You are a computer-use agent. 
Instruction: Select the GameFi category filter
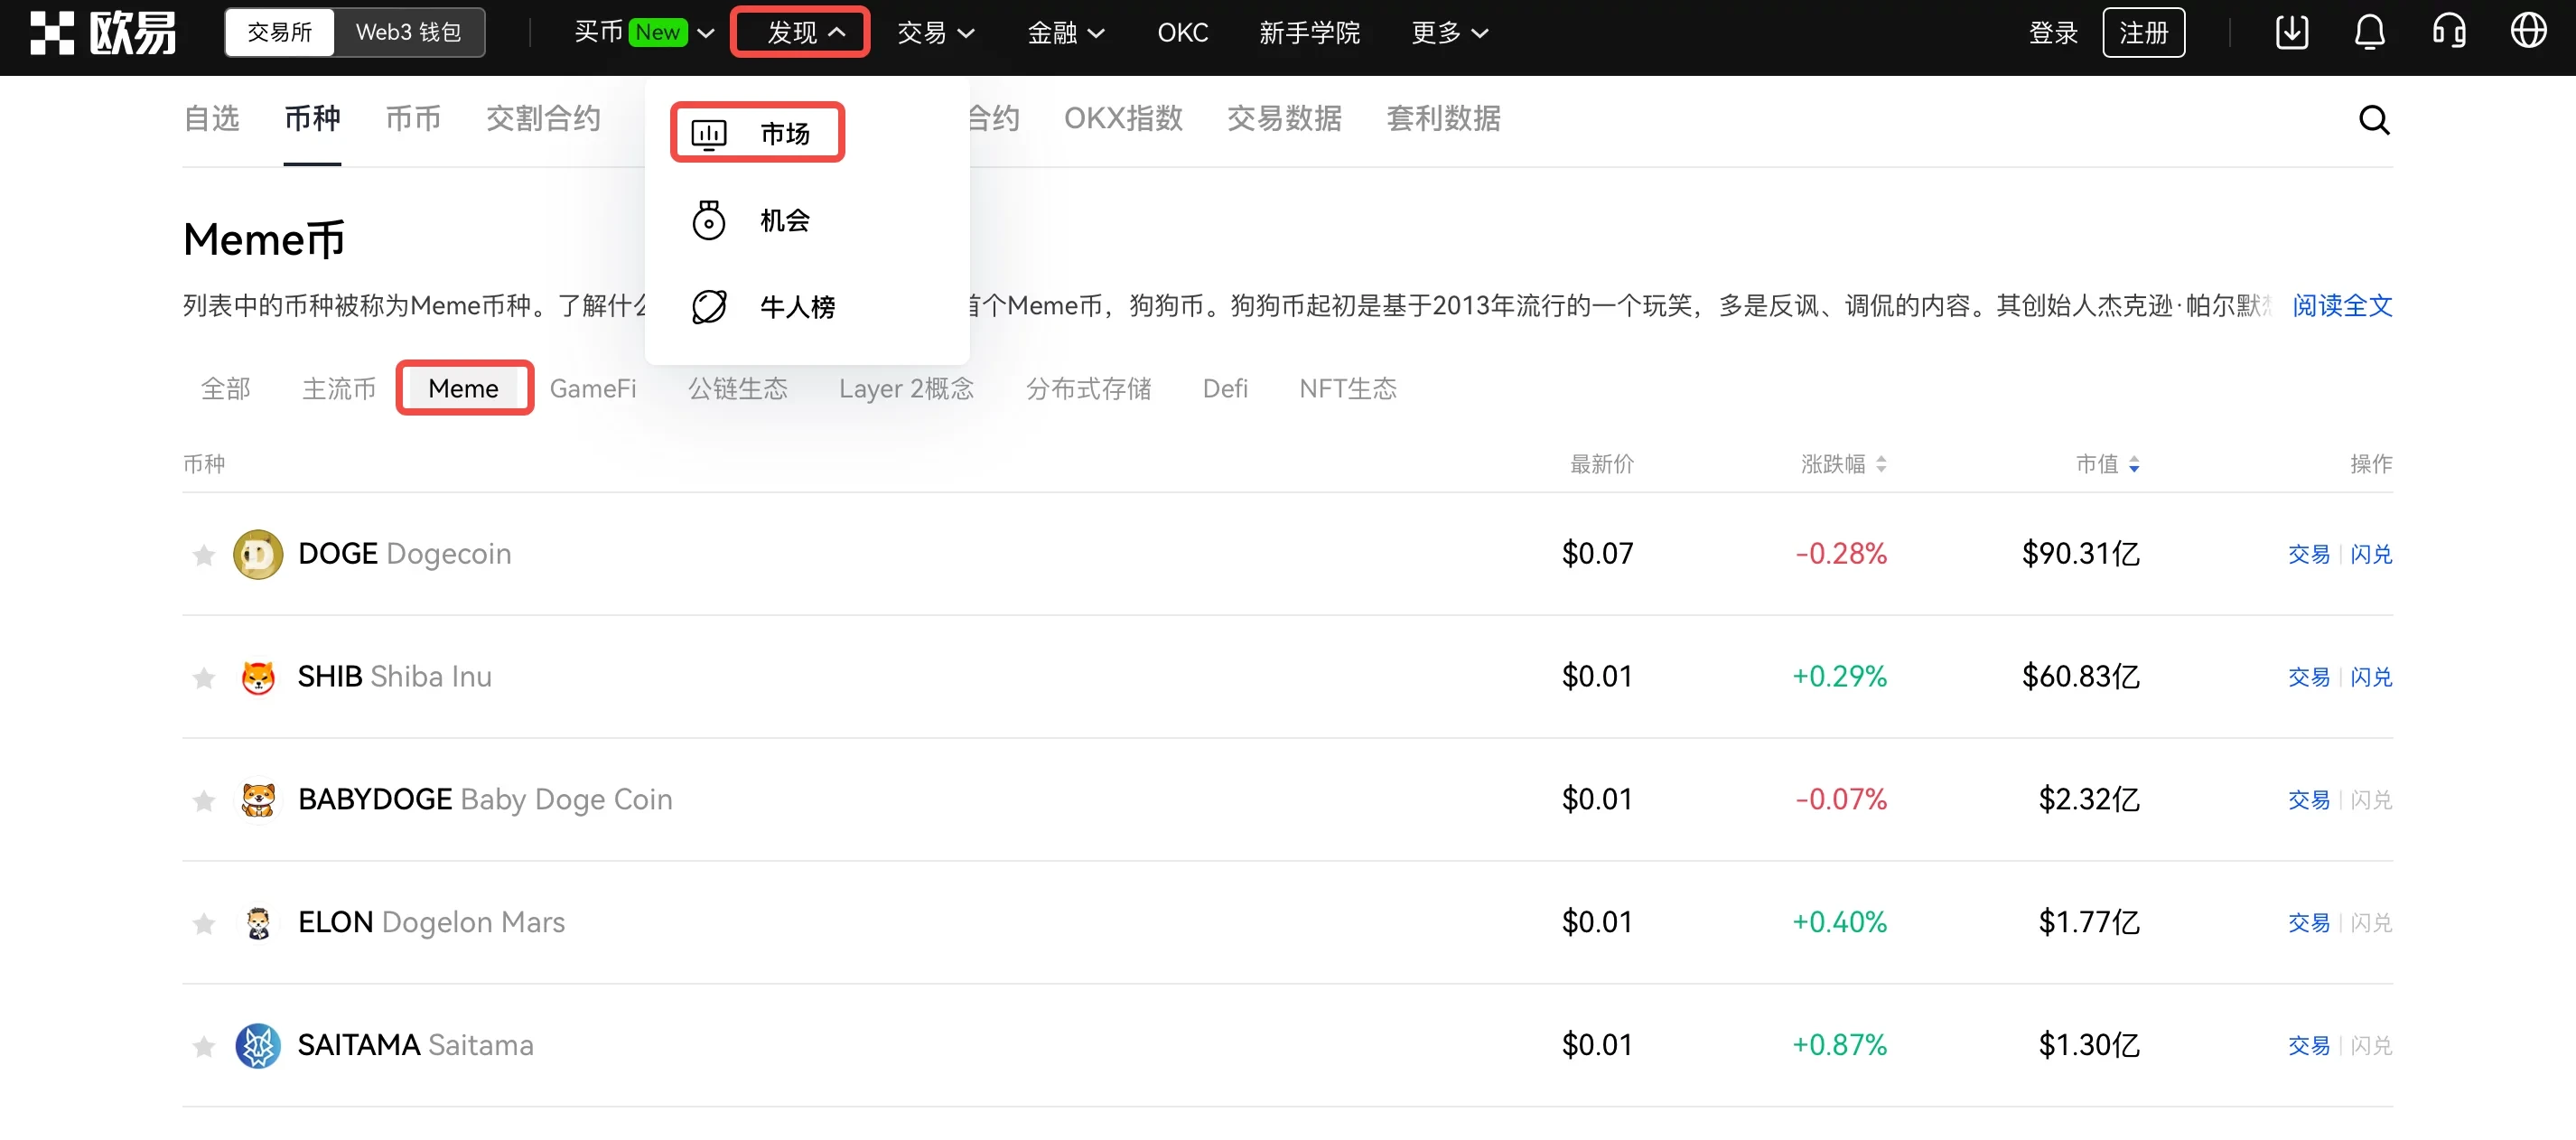[x=593, y=388]
